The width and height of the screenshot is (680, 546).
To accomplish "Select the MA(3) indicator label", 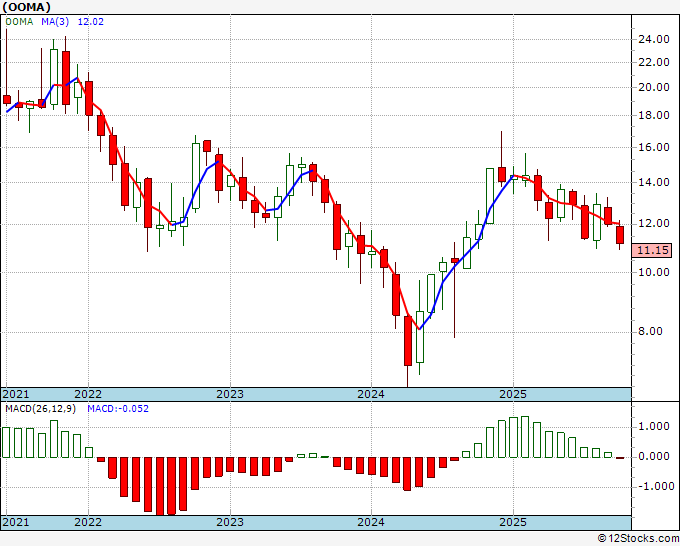I will pos(55,21).
